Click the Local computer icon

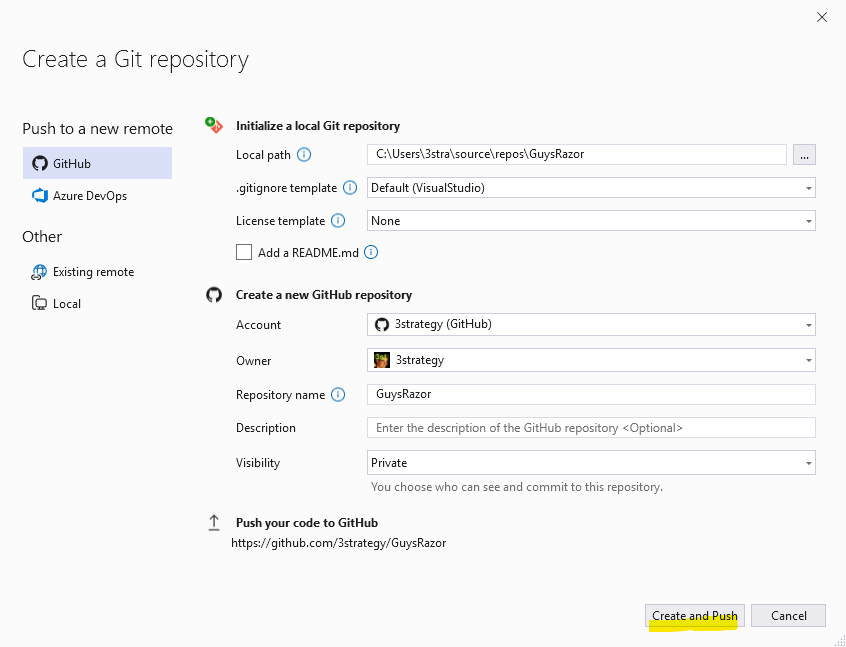click(x=39, y=304)
